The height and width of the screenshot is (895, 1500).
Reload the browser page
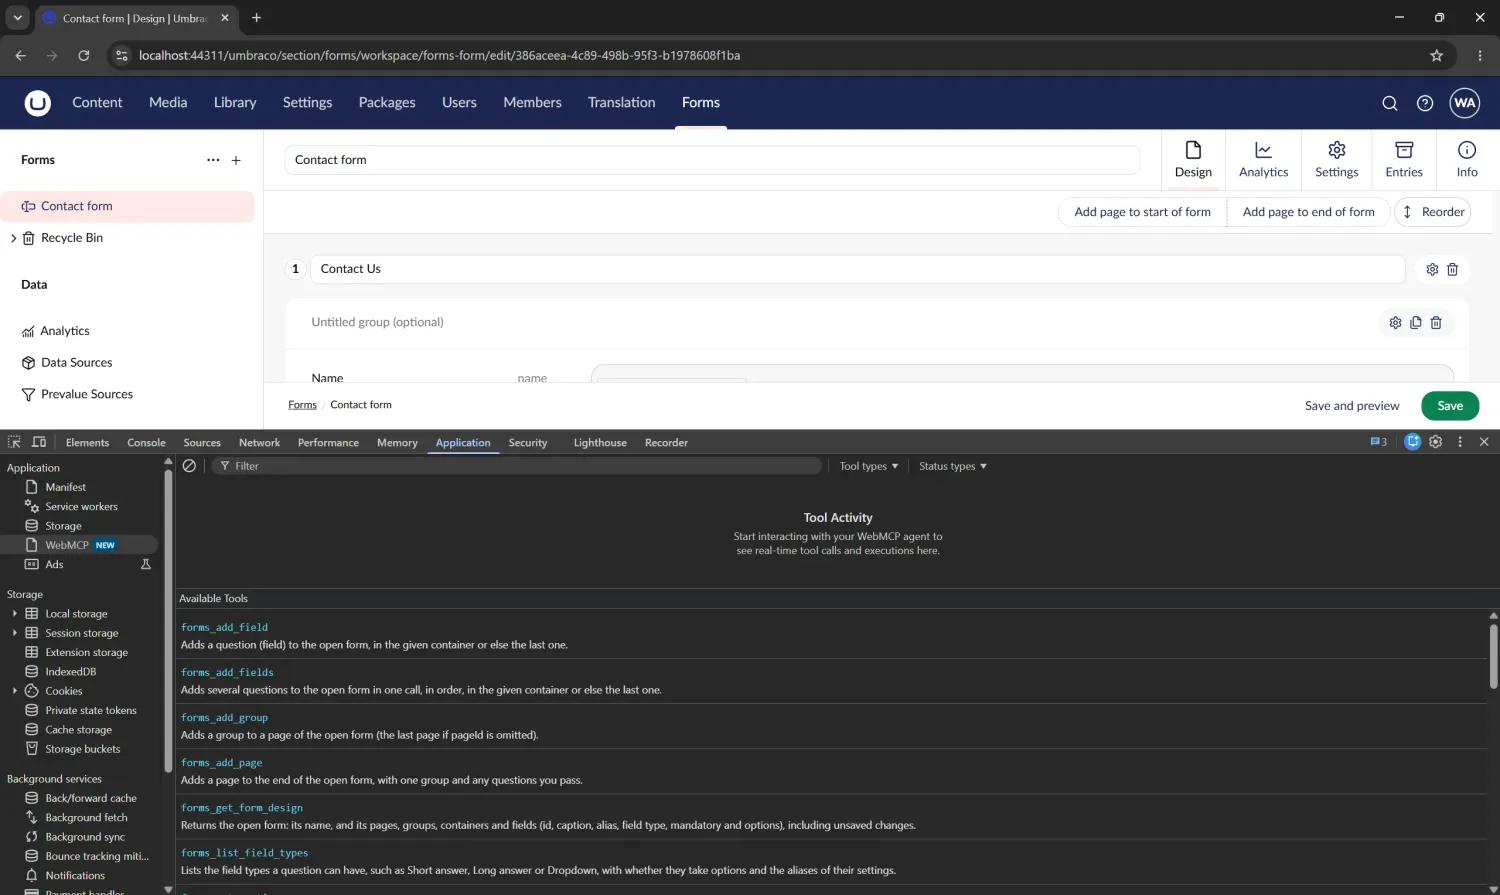[84, 56]
